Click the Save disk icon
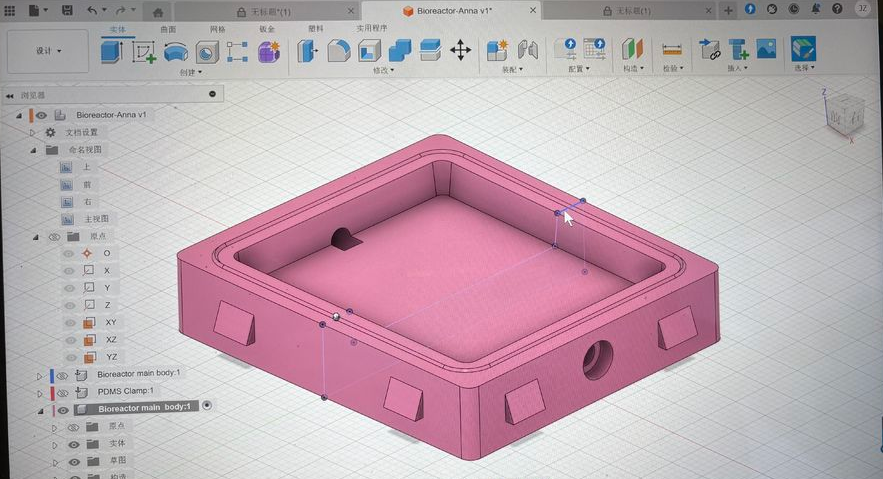This screenshot has height=479, width=883. [67, 10]
